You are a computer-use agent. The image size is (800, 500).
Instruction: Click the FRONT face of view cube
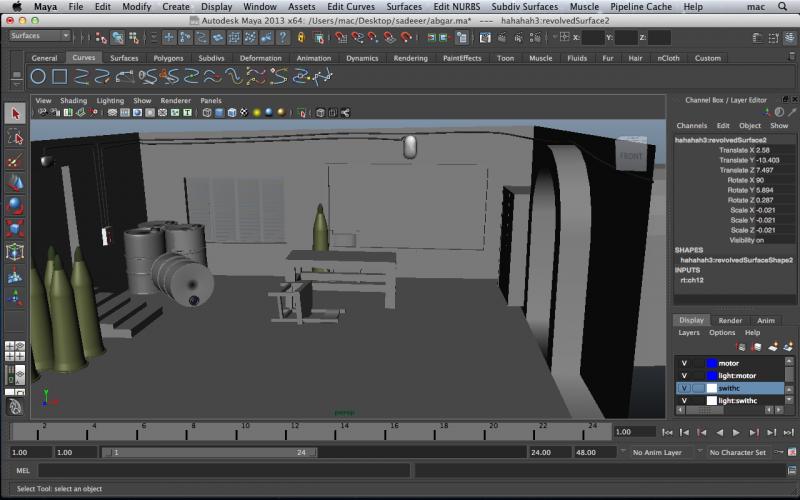click(631, 156)
